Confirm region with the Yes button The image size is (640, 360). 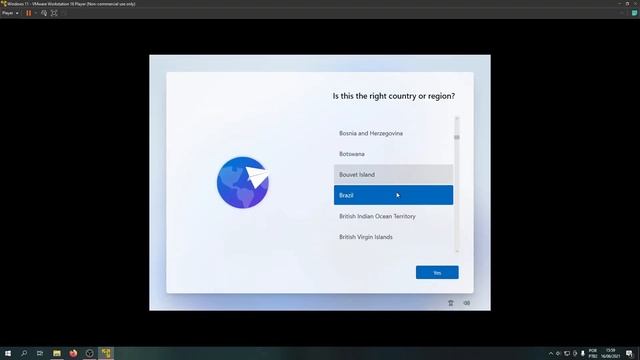[x=437, y=272]
